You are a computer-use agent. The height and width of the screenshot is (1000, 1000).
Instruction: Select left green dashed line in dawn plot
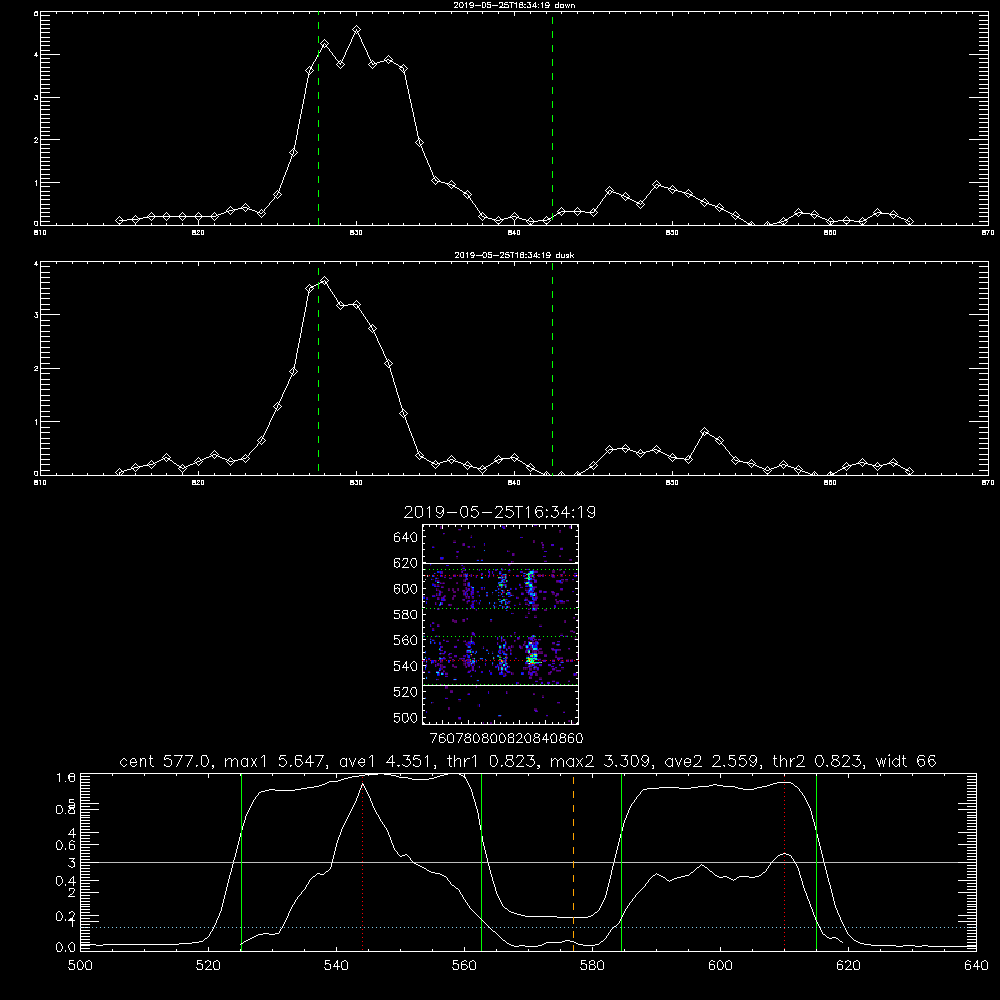tap(318, 118)
